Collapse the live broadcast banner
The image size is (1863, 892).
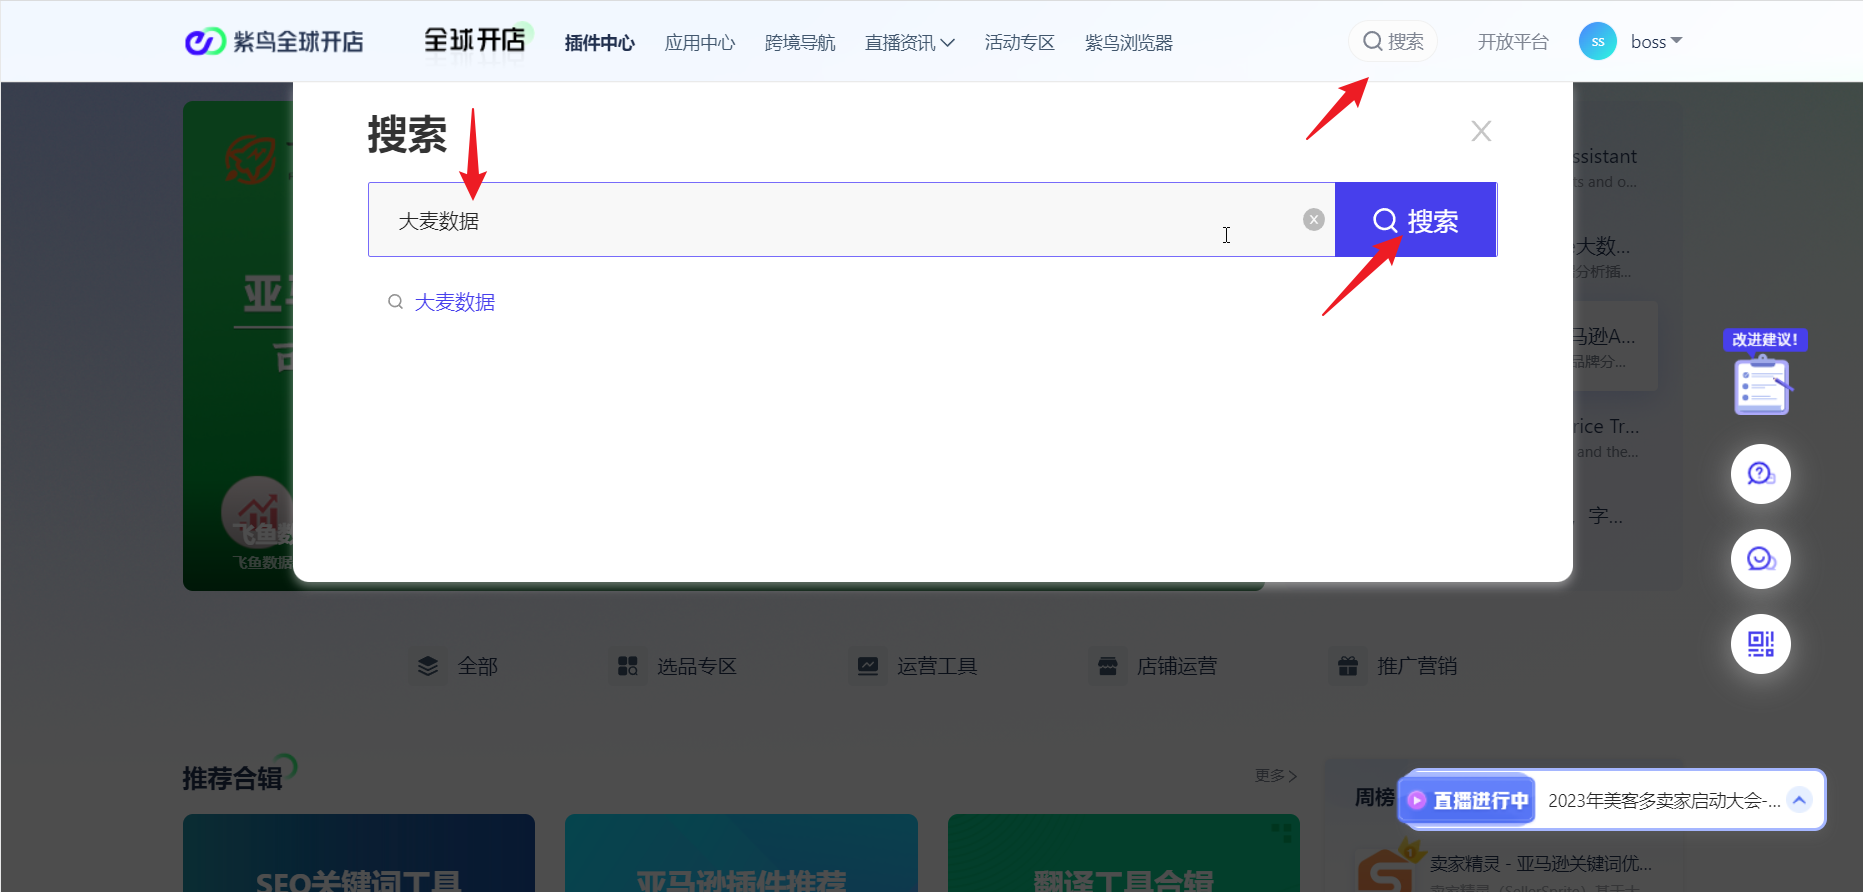(1799, 799)
